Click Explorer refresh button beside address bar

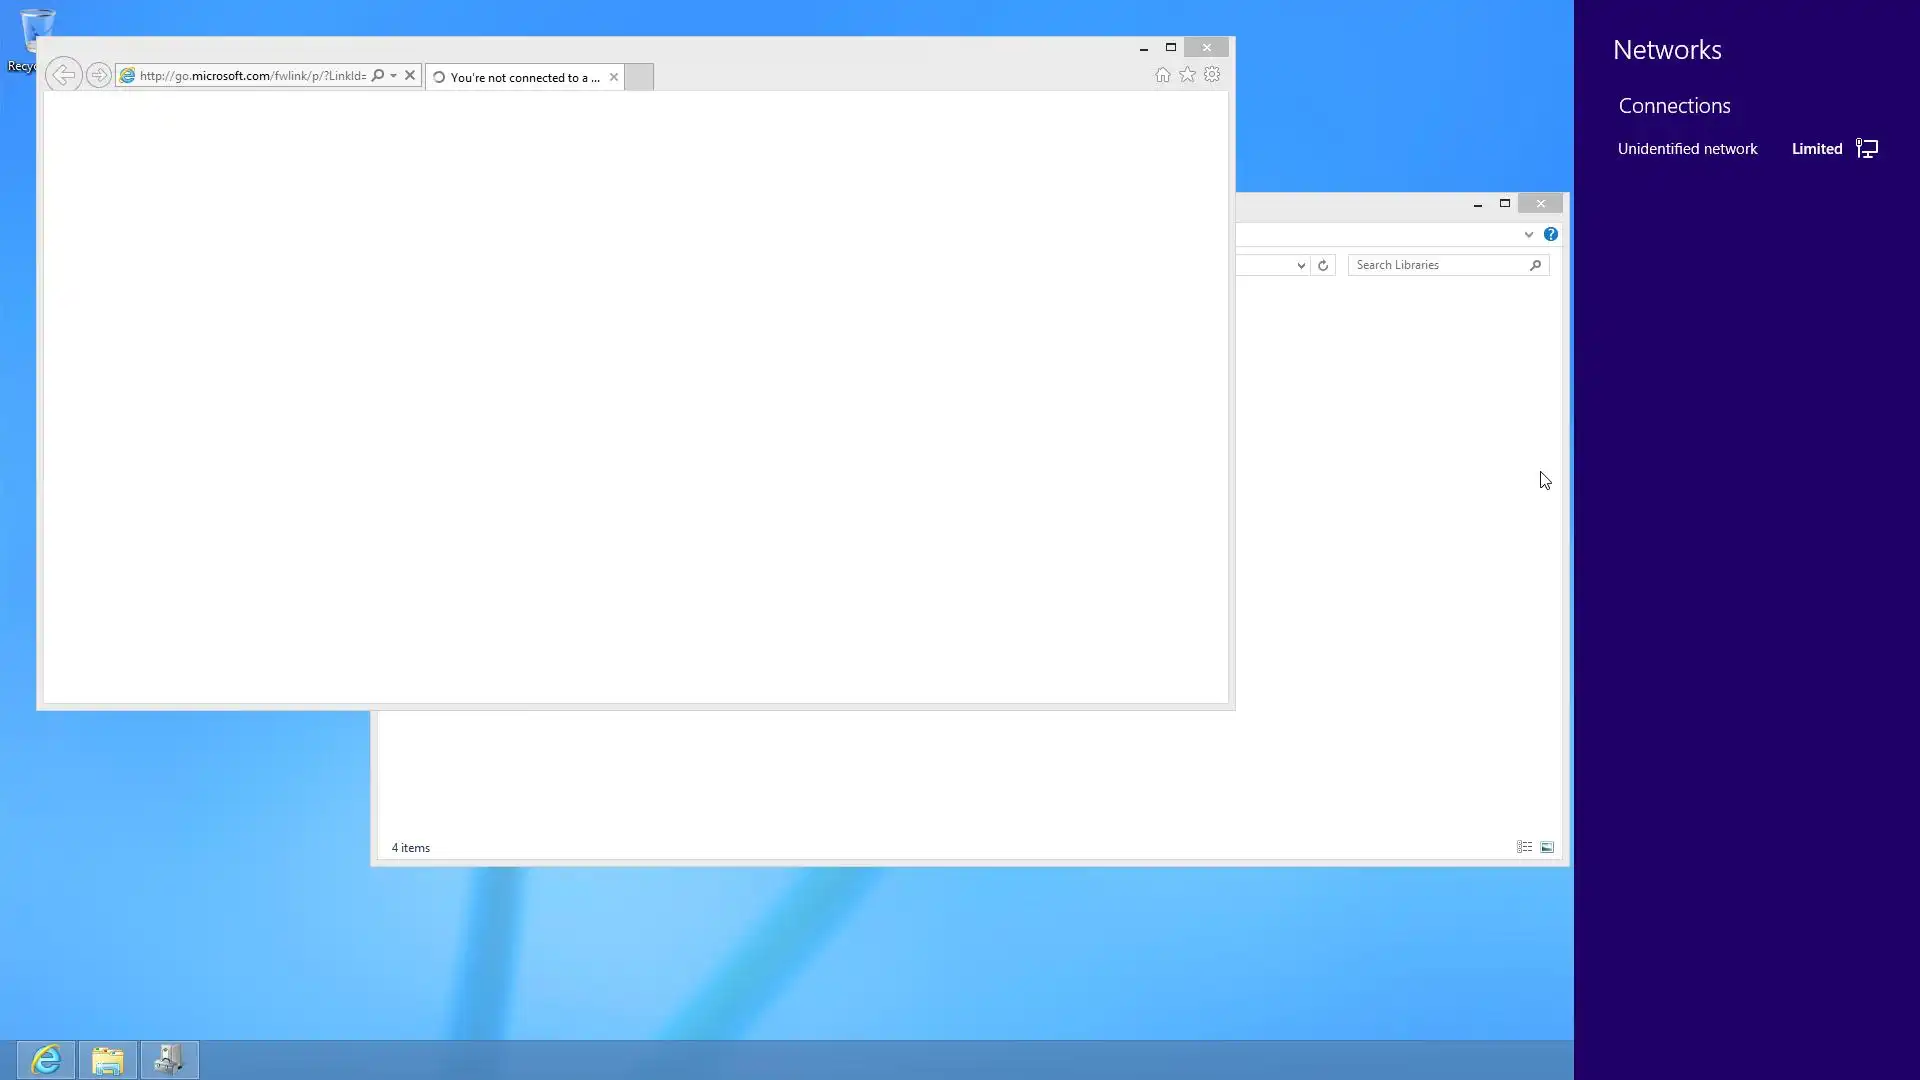point(1323,265)
